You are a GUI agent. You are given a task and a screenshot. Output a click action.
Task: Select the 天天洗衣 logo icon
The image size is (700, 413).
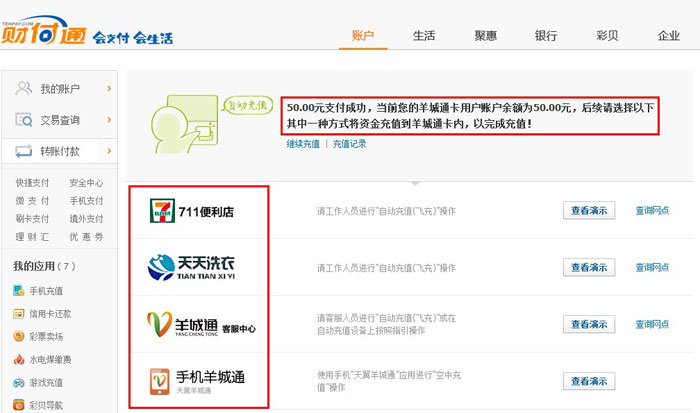pos(163,267)
